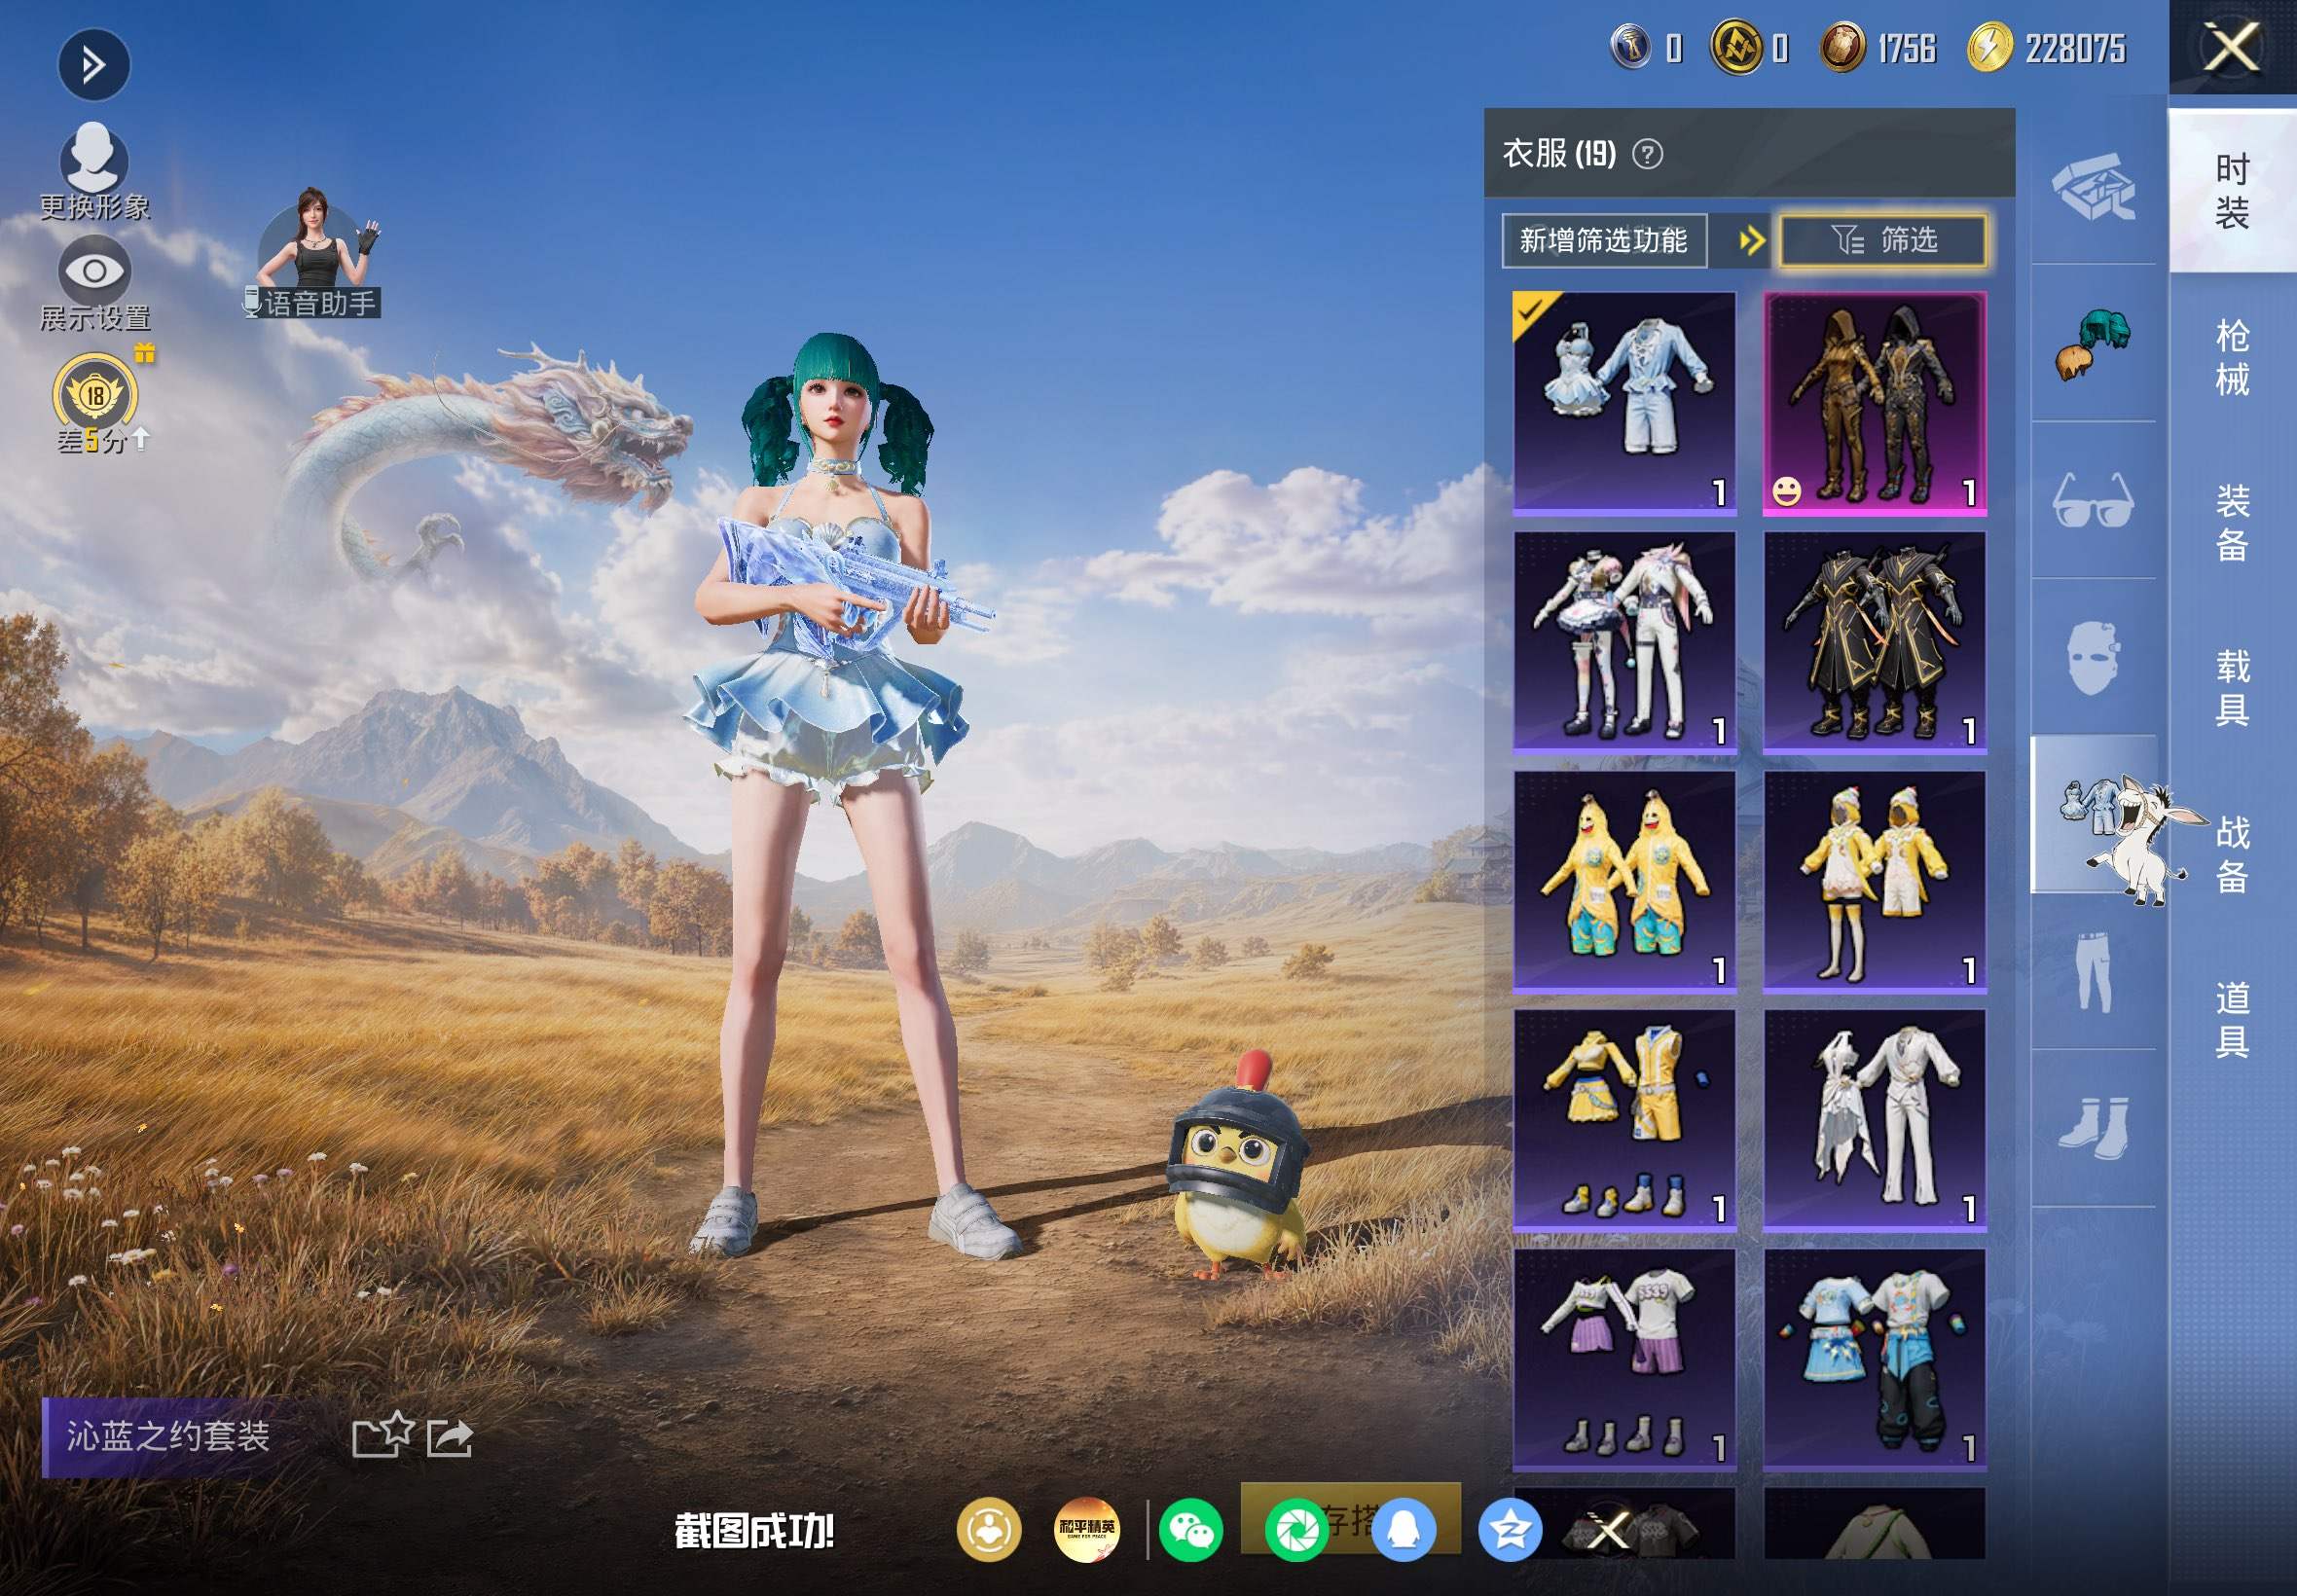The width and height of the screenshot is (2297, 1596).
Task: Open the 语音助手 voice assistant
Action: pos(316,254)
